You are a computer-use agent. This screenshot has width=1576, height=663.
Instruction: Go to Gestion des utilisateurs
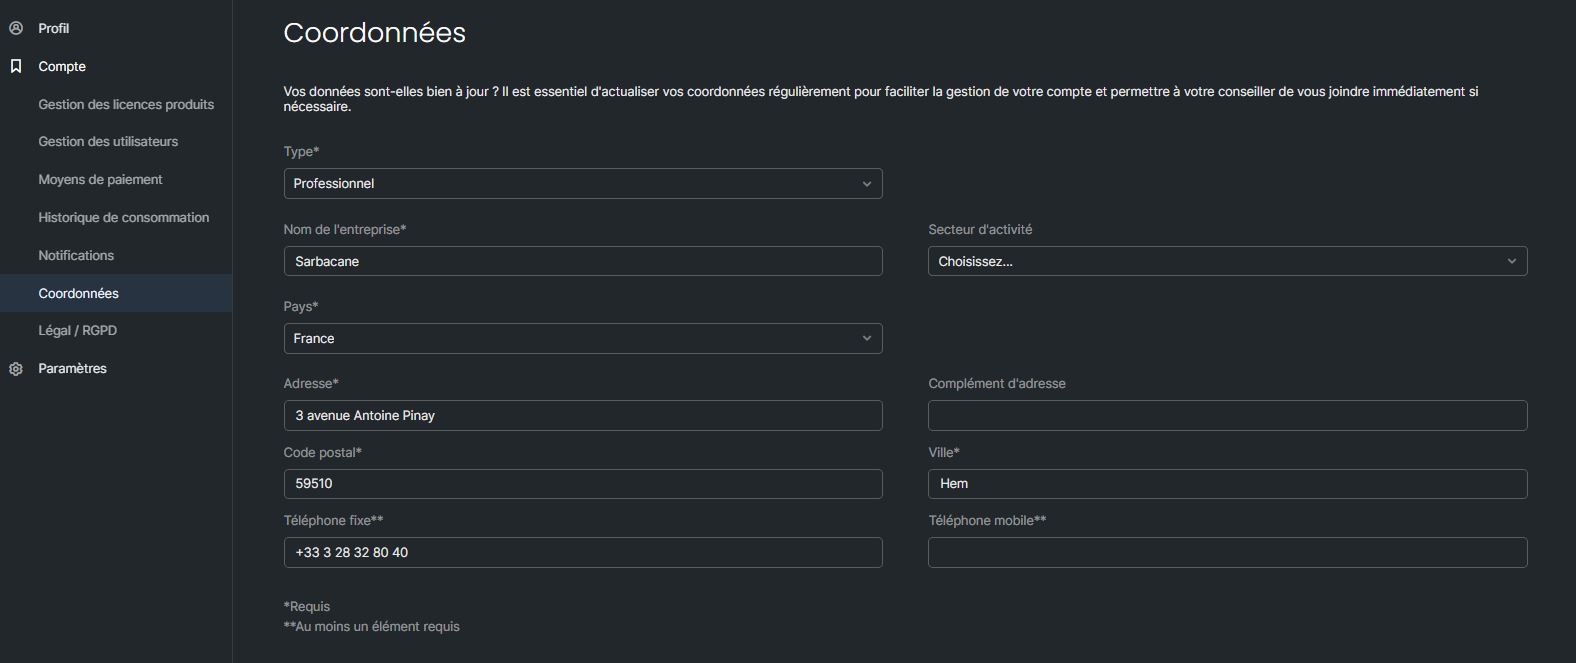tap(108, 142)
